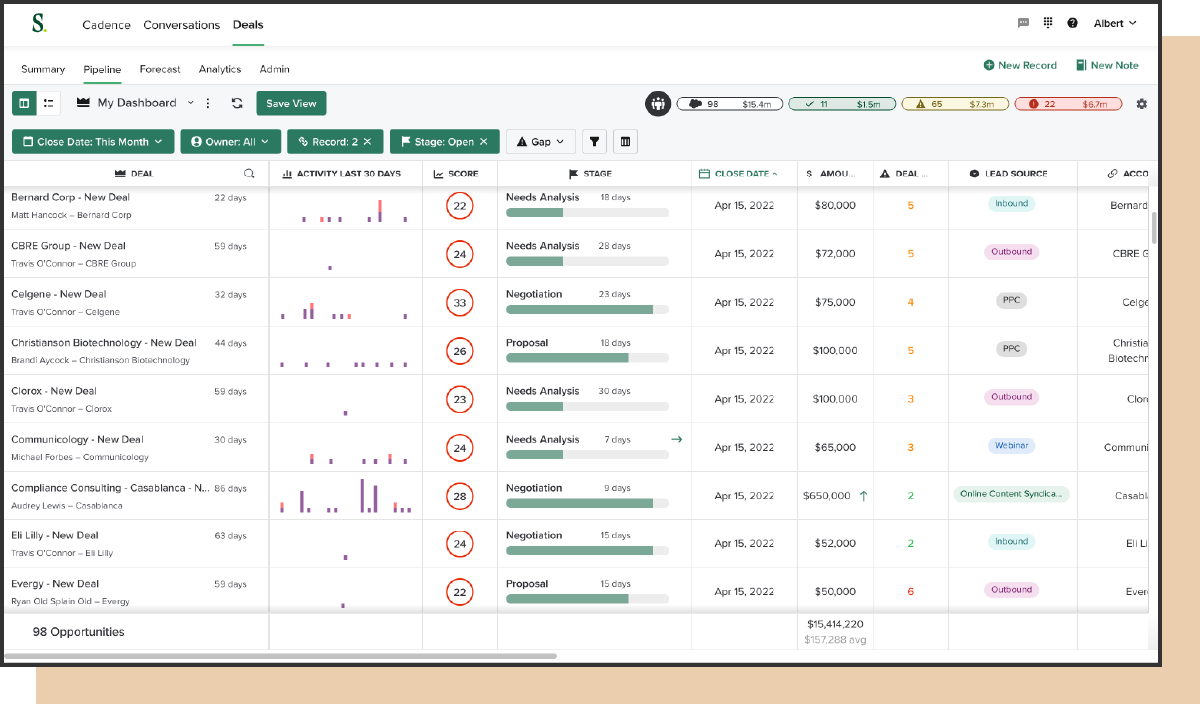The width and height of the screenshot is (1200, 704).
Task: Open the help menu
Action: point(1072,23)
